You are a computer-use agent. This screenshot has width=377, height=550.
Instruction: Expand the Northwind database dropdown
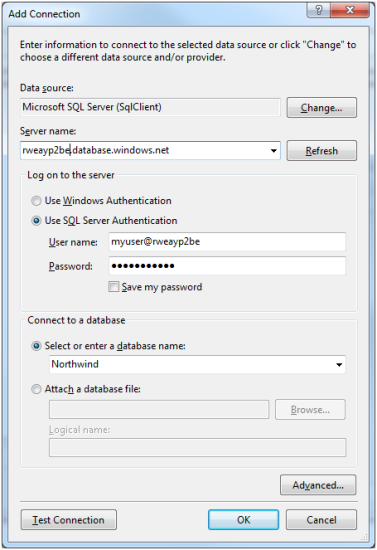(x=339, y=364)
